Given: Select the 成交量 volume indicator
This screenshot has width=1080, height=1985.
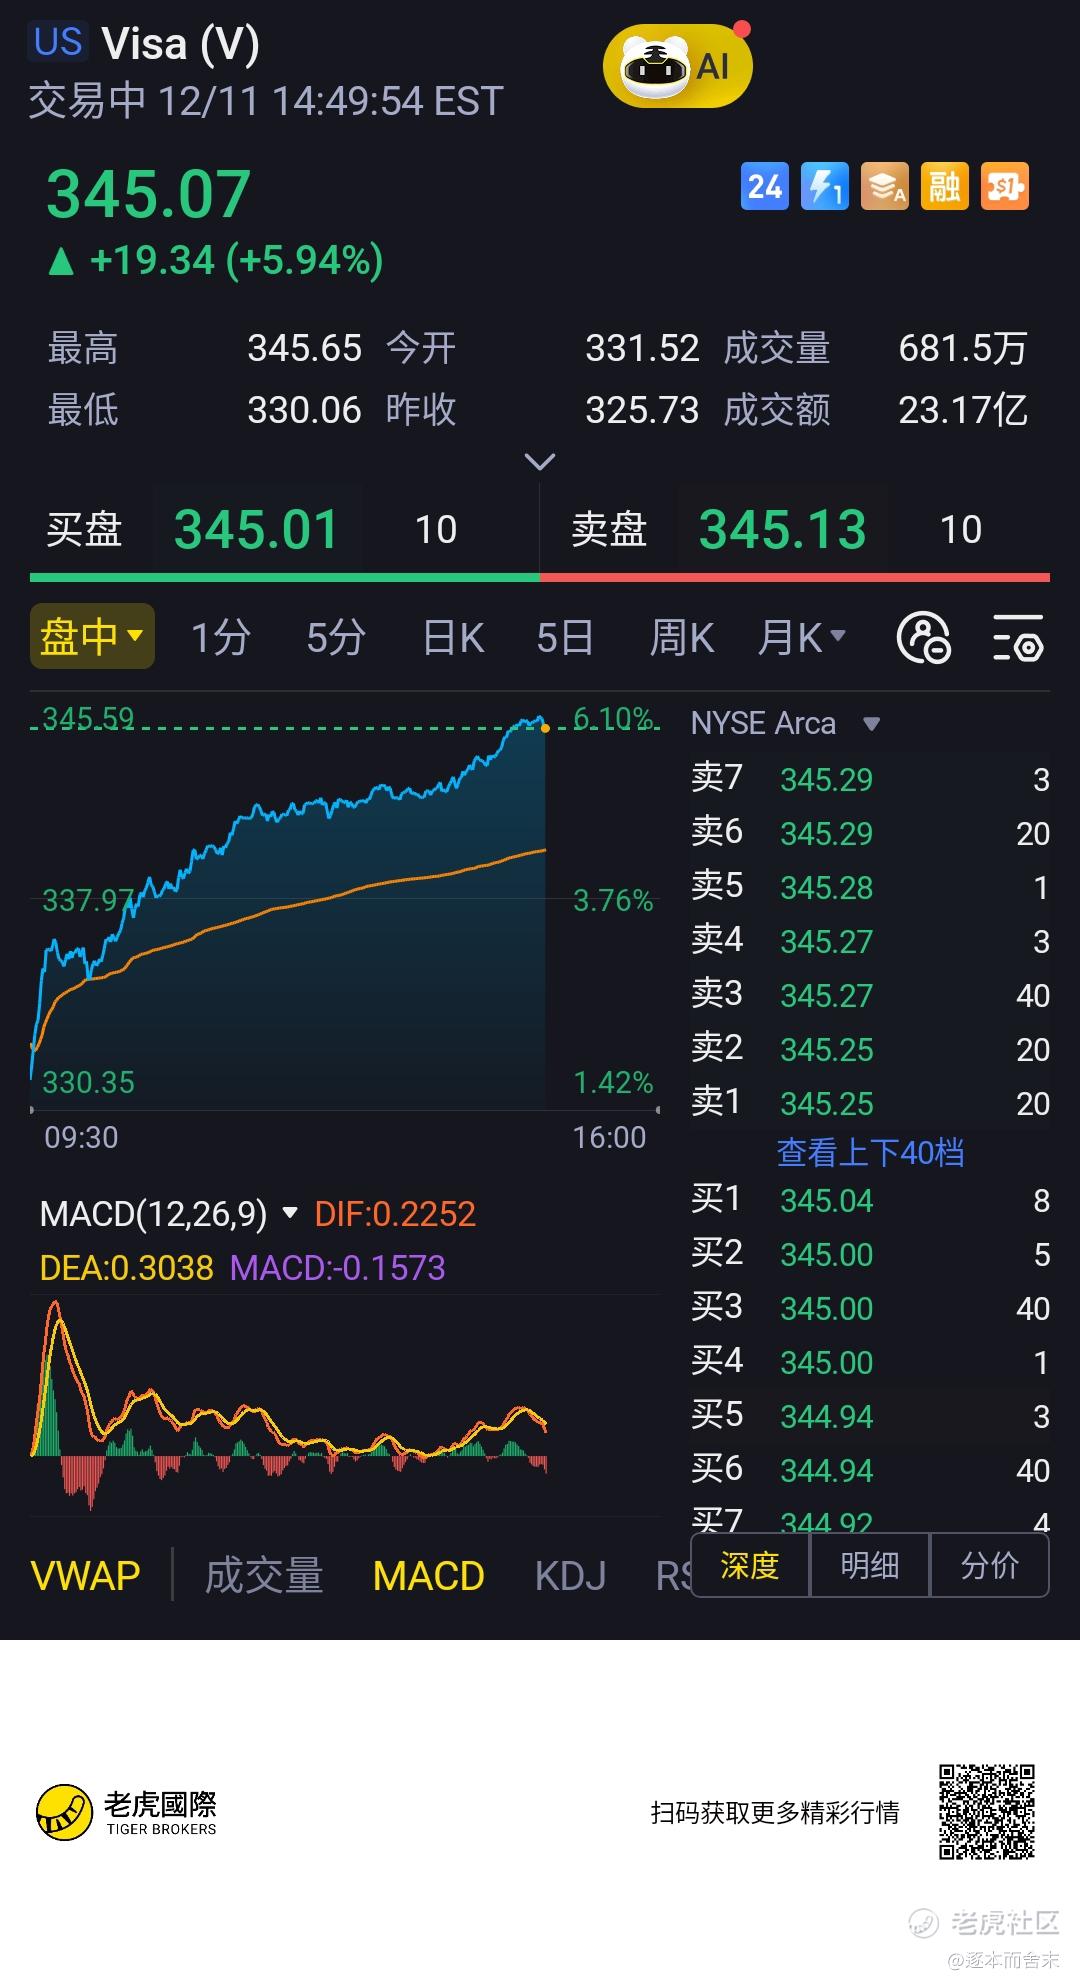Looking at the screenshot, I should coord(264,1576).
